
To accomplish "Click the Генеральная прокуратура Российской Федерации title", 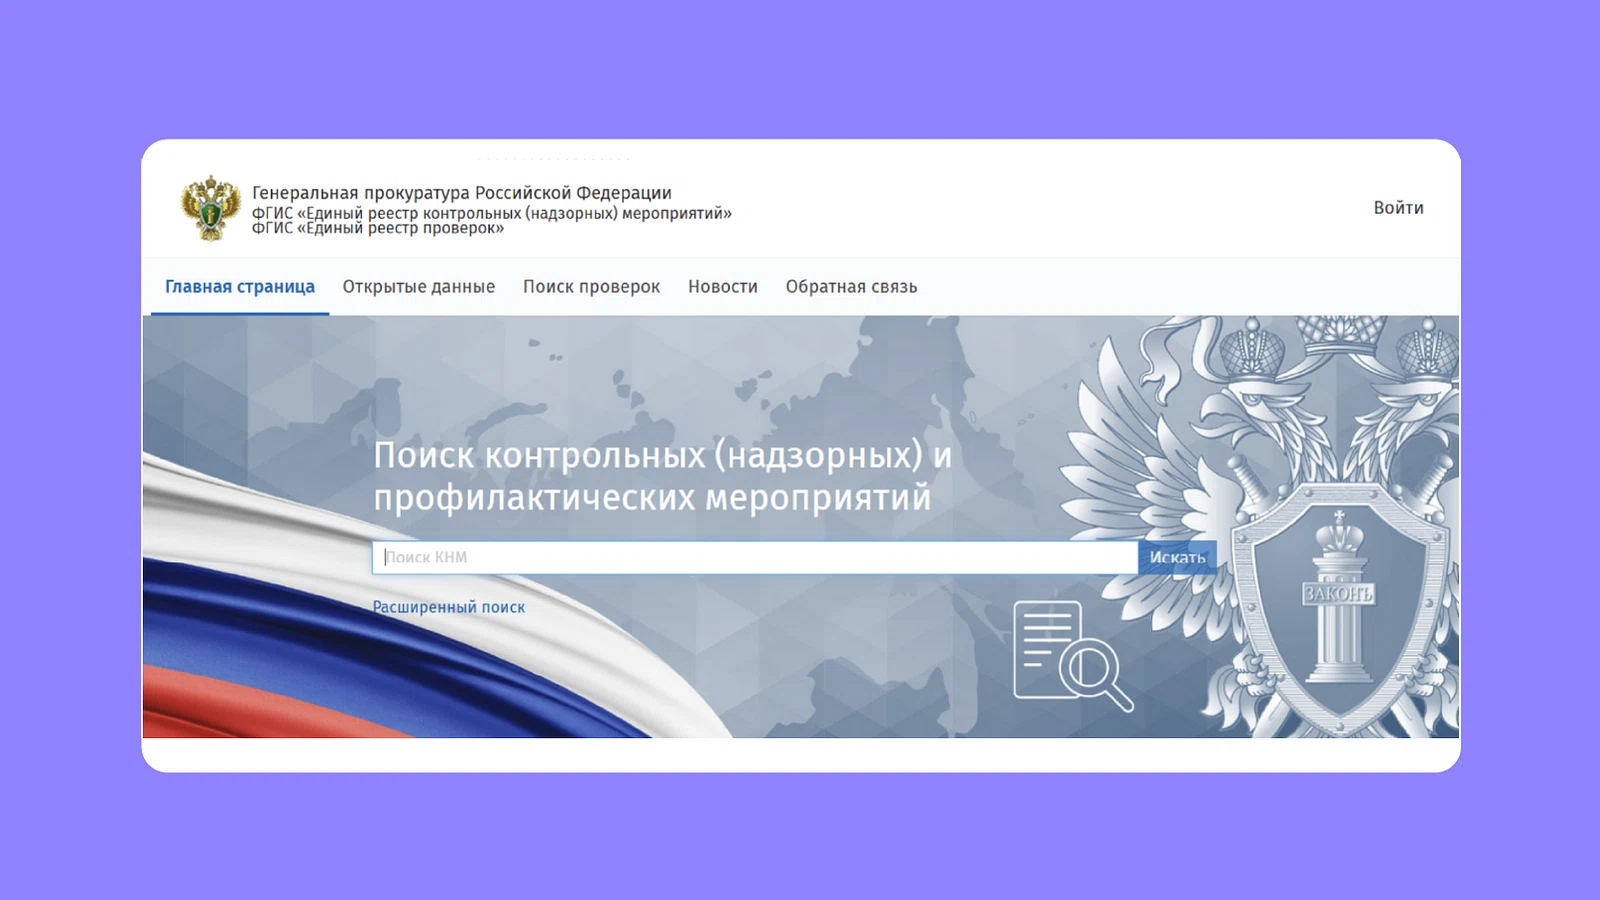I will pyautogui.click(x=462, y=193).
